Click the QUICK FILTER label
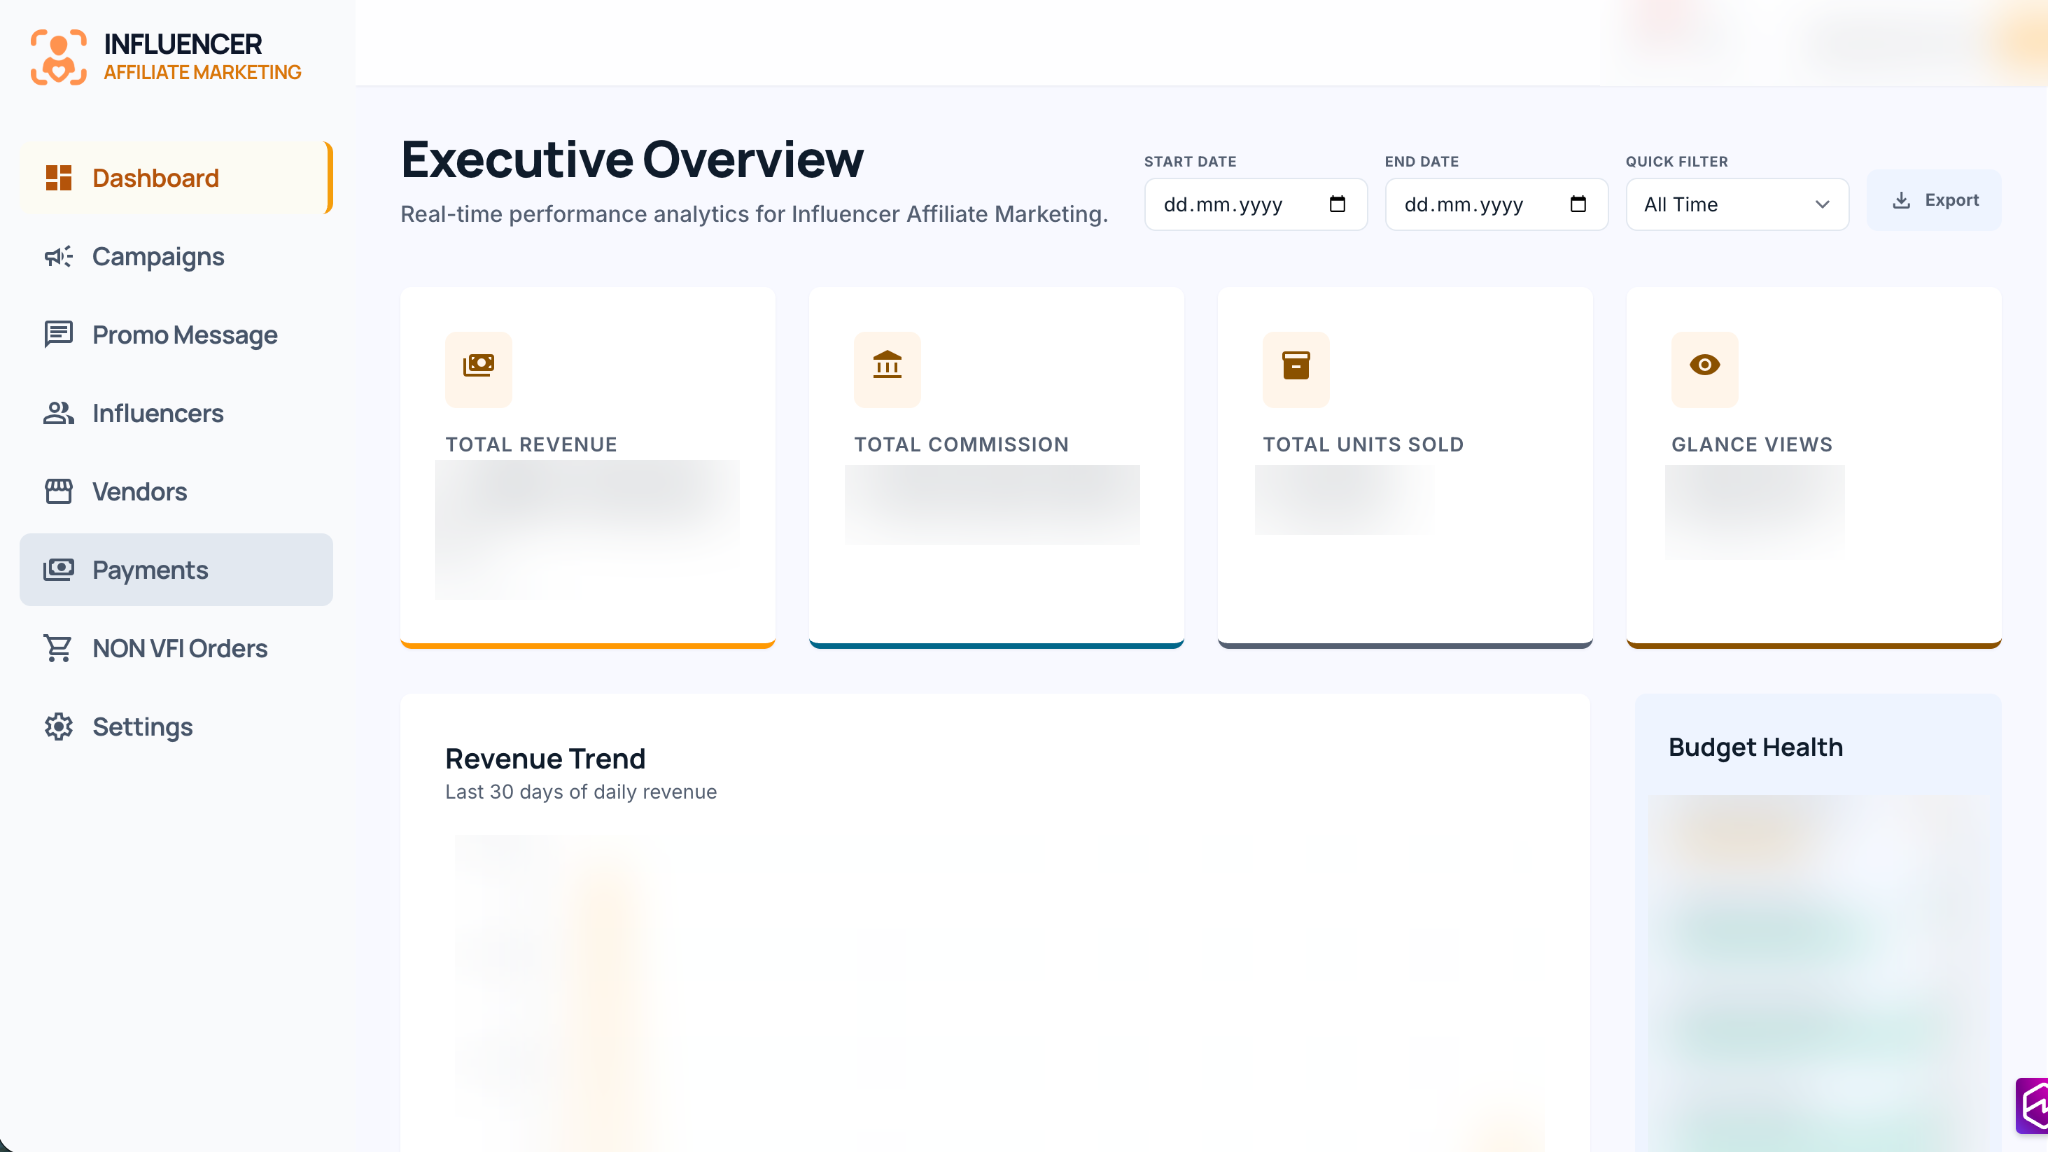This screenshot has width=2048, height=1152. coord(1677,162)
